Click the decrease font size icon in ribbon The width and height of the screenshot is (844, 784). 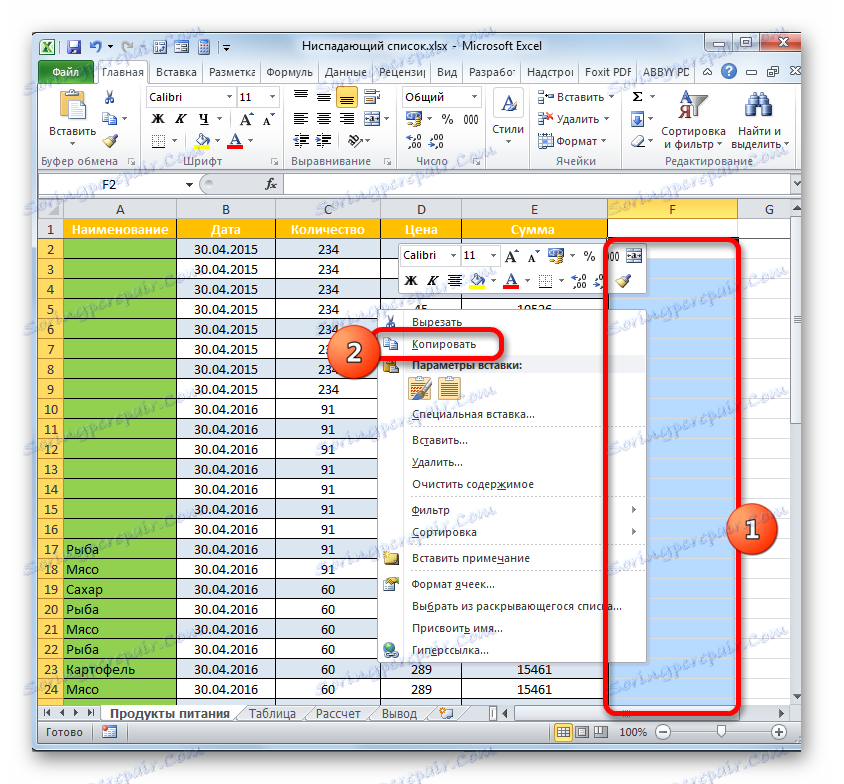(268, 119)
